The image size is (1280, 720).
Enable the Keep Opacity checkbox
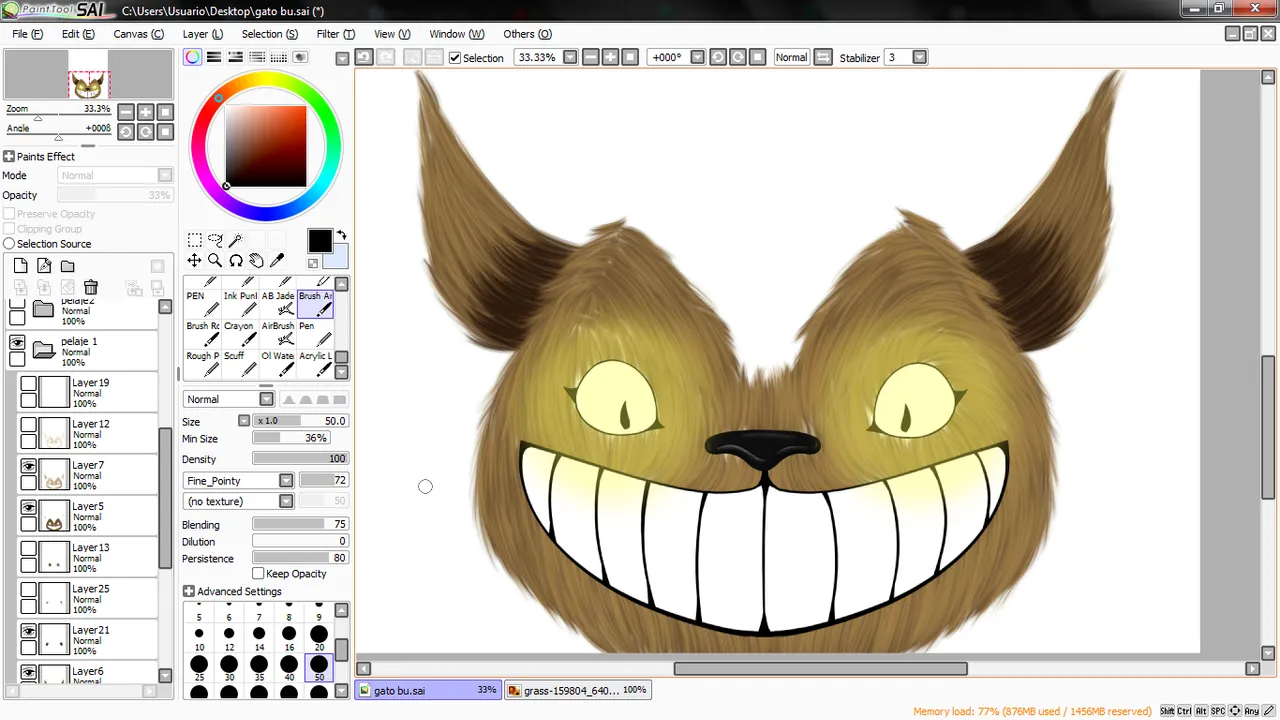coord(258,574)
